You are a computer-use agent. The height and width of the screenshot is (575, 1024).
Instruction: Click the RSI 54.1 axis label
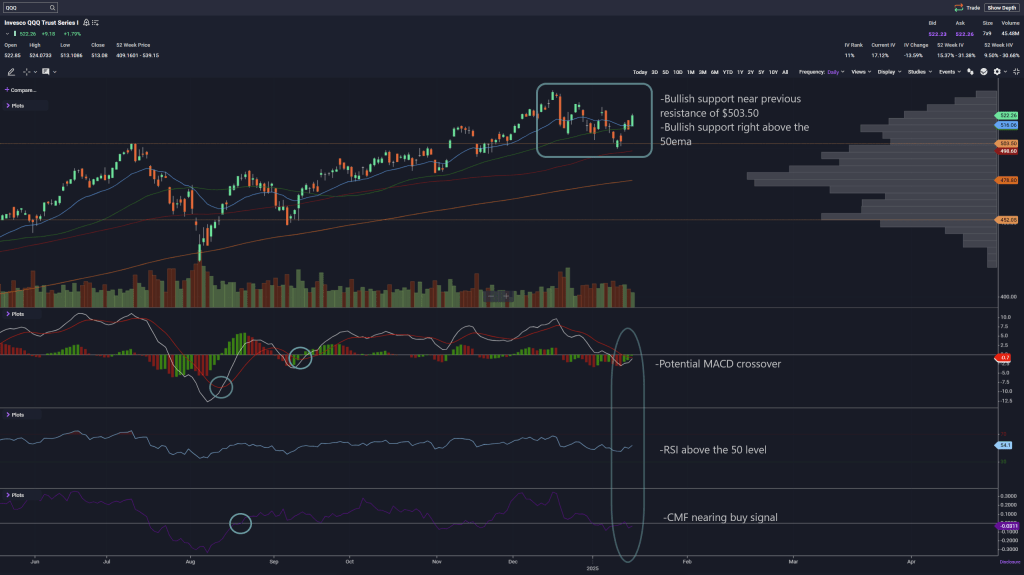1004,445
